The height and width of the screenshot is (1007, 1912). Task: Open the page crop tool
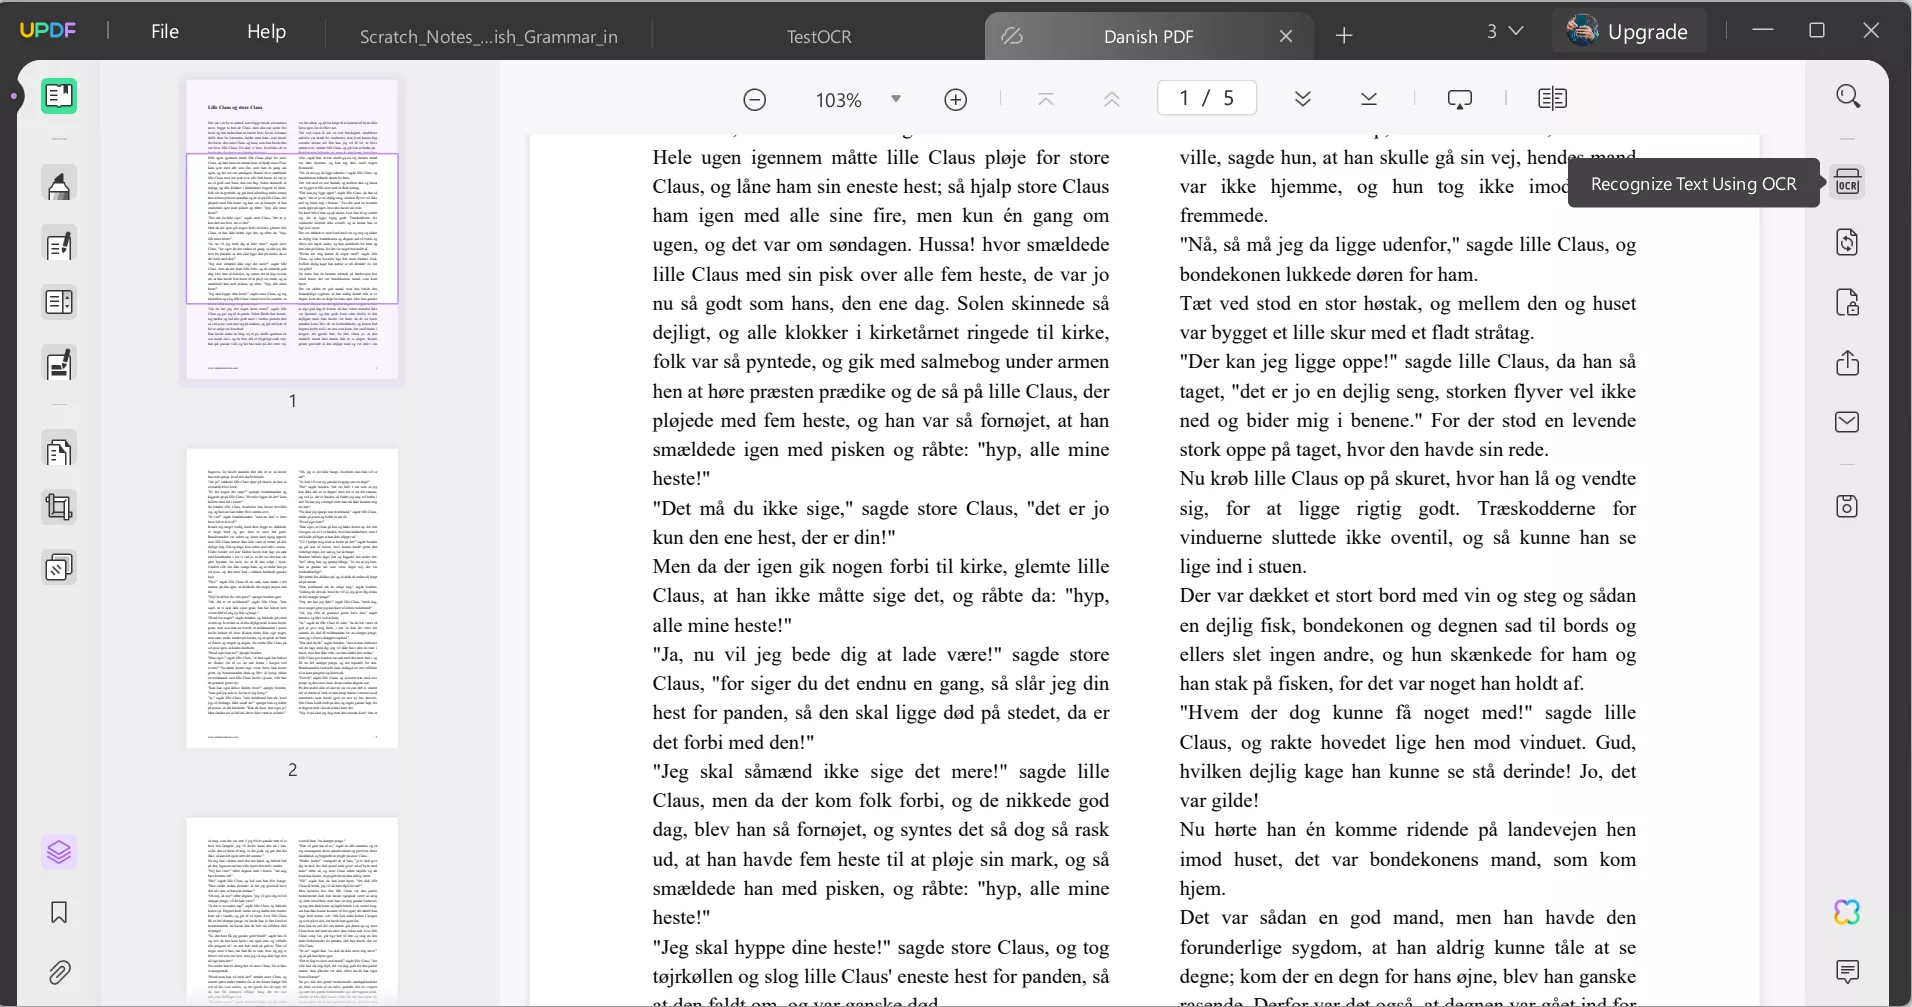[x=60, y=508]
